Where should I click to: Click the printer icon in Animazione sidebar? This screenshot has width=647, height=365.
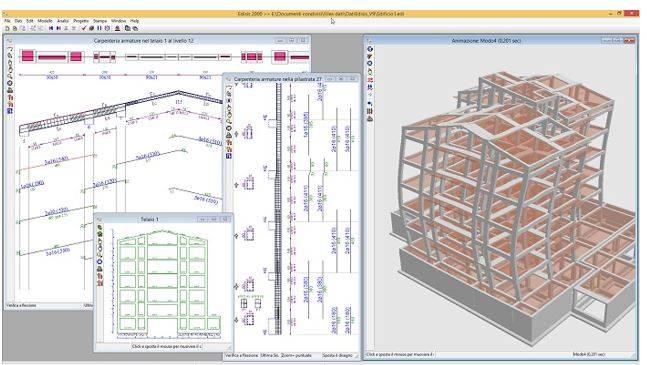coord(370,119)
